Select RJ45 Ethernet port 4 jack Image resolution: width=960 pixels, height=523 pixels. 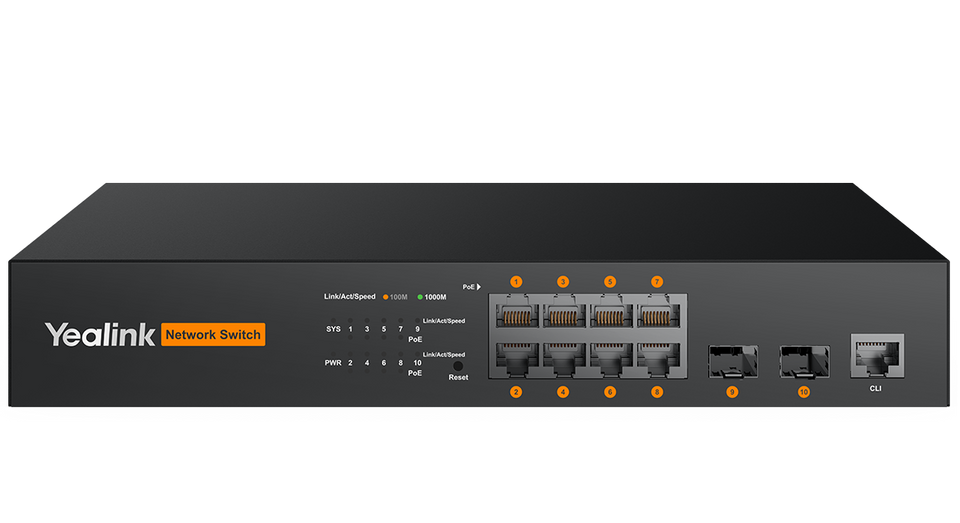point(563,359)
